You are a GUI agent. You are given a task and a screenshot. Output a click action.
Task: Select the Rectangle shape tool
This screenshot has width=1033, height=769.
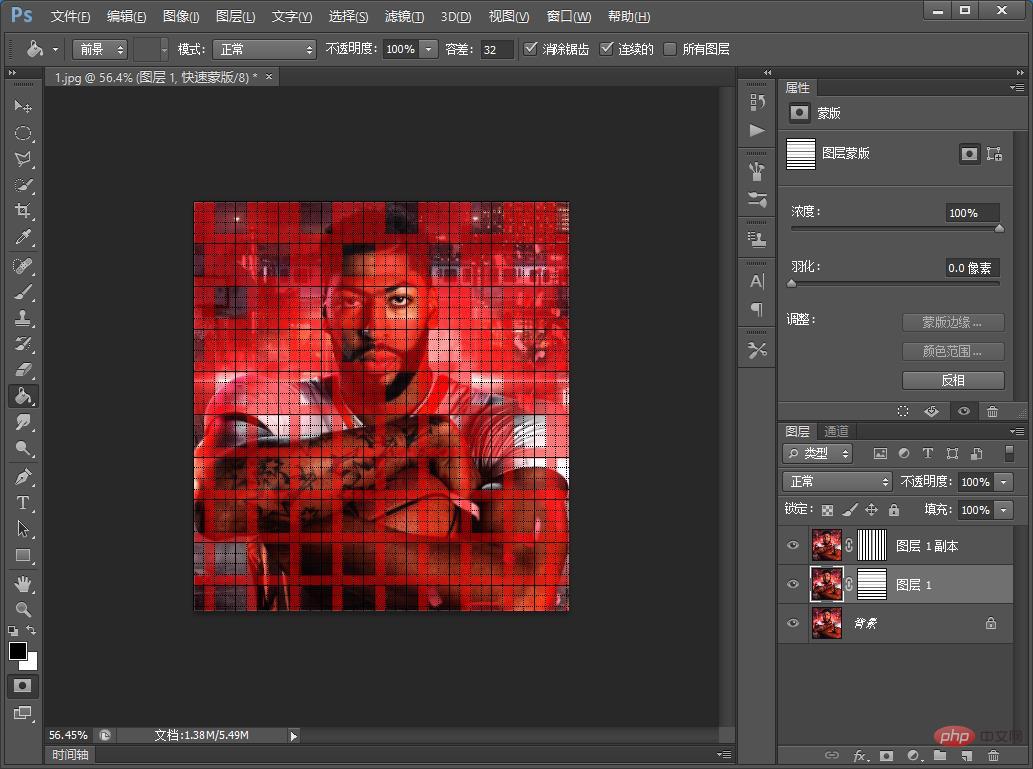[22, 555]
